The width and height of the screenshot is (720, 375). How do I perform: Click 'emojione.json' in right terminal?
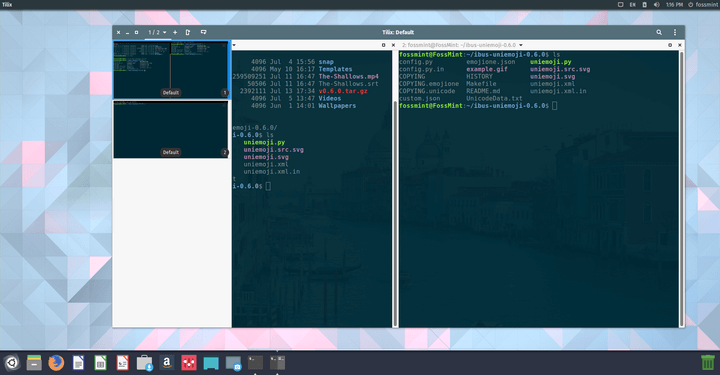coord(490,62)
